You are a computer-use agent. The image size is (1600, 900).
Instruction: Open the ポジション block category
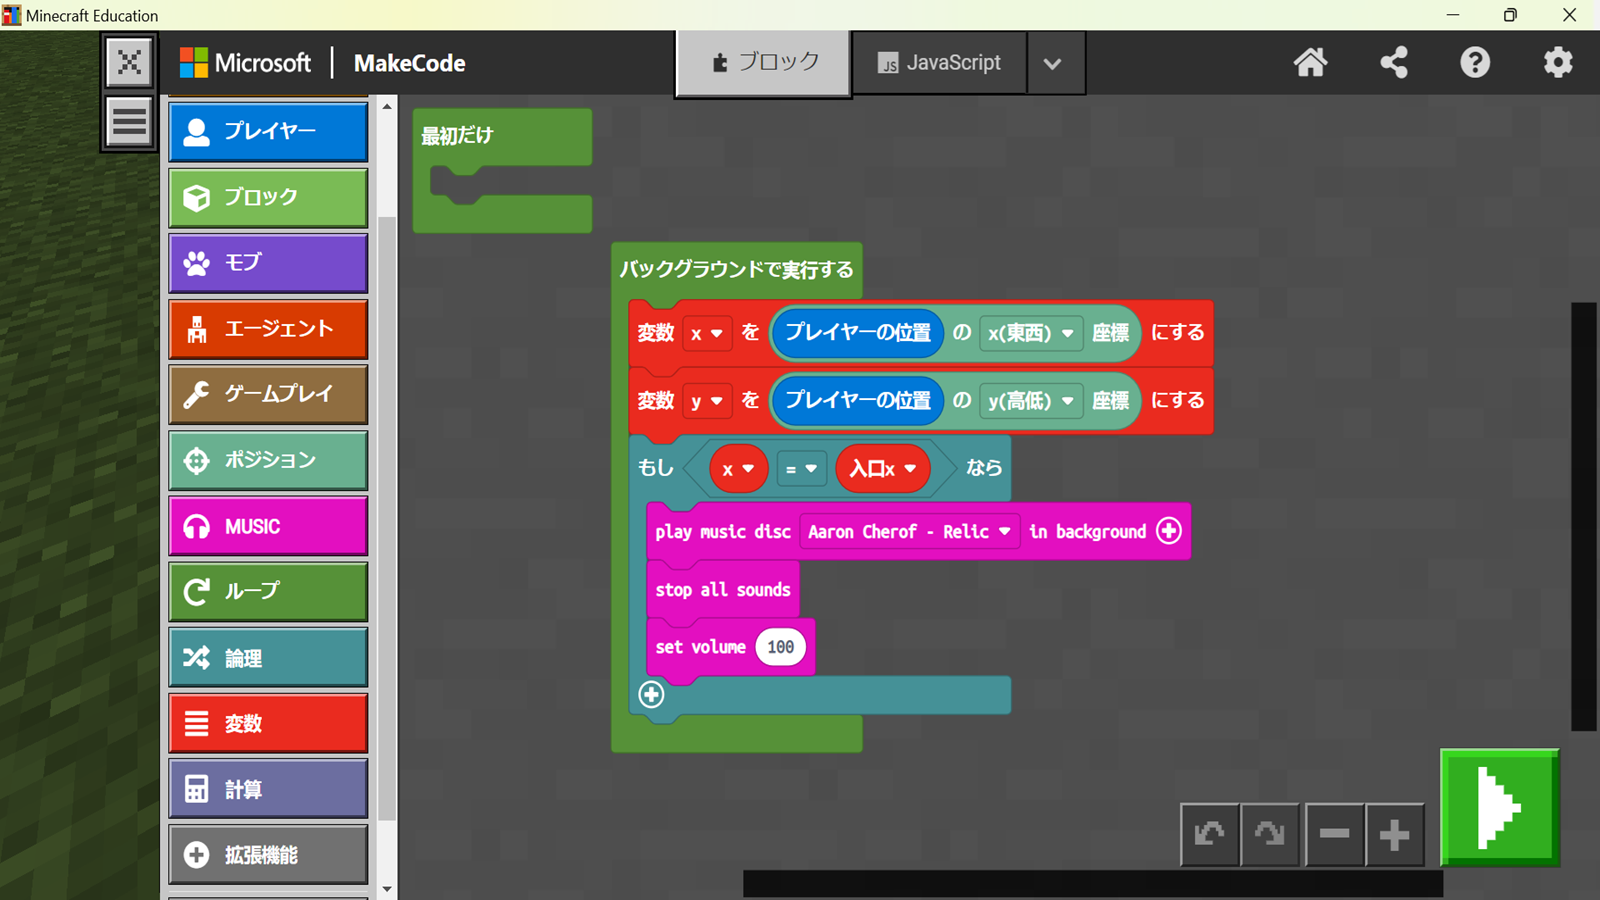click(268, 460)
